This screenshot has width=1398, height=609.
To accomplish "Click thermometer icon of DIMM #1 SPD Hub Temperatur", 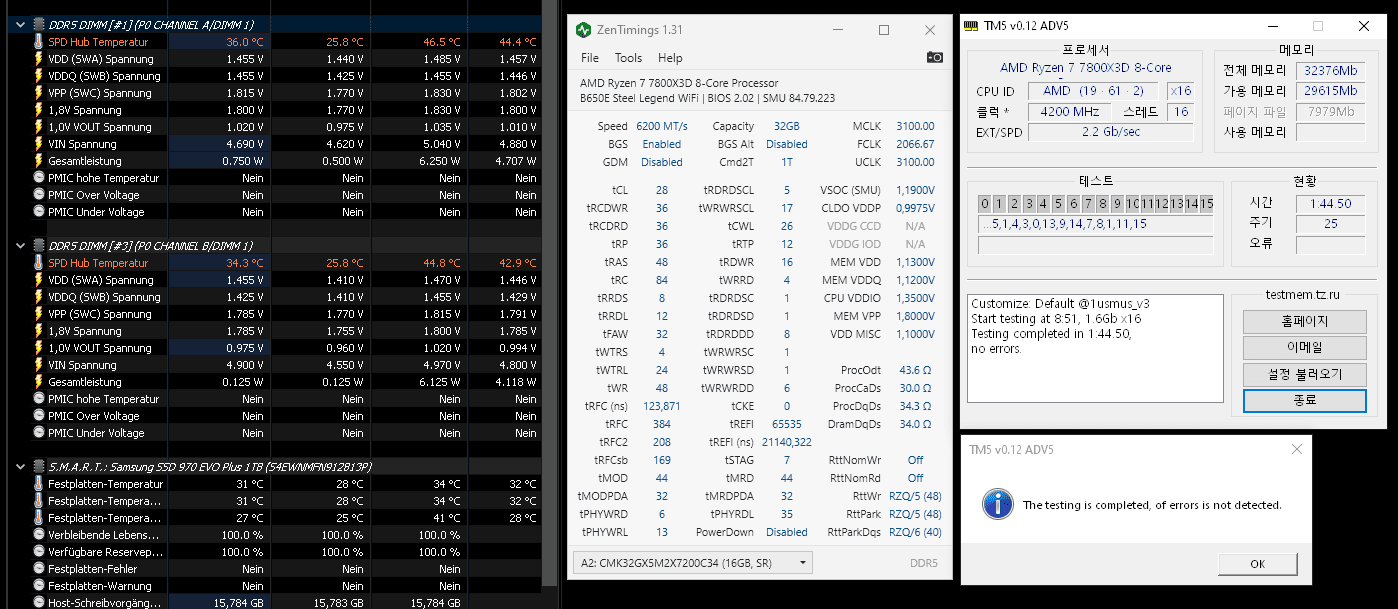I will point(39,42).
